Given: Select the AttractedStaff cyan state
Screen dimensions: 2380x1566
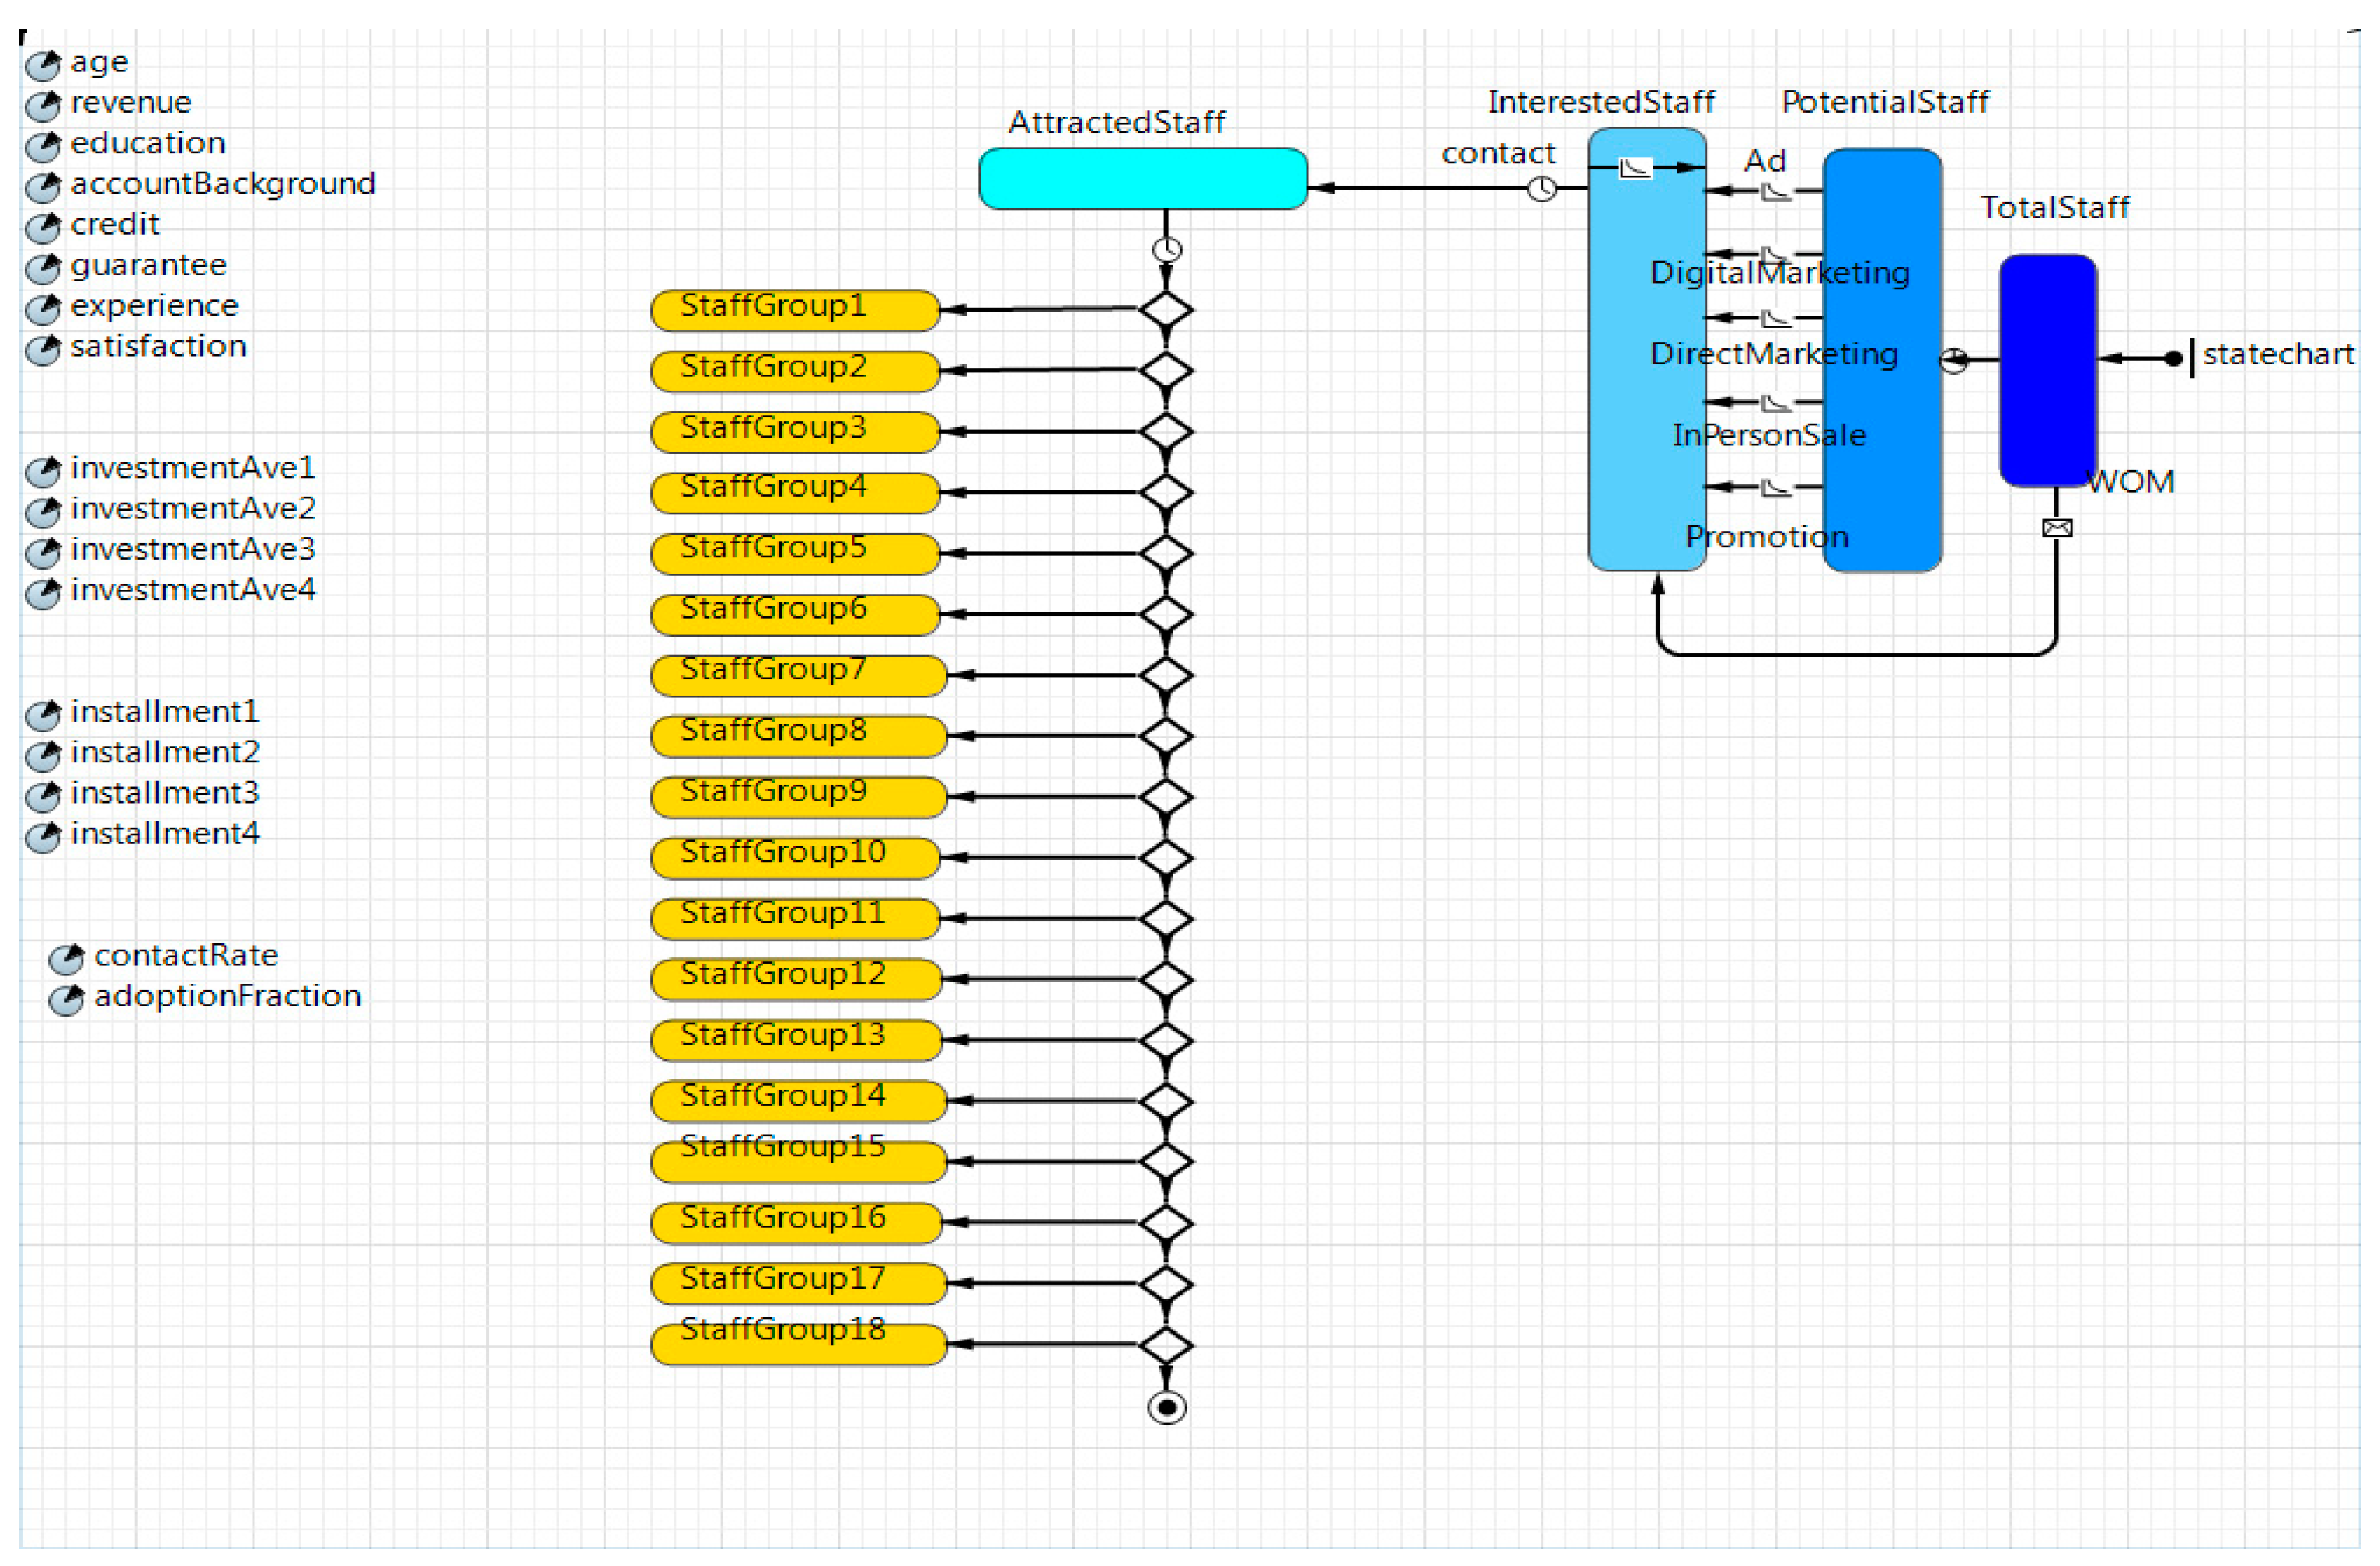Looking at the screenshot, I should [x=1142, y=179].
